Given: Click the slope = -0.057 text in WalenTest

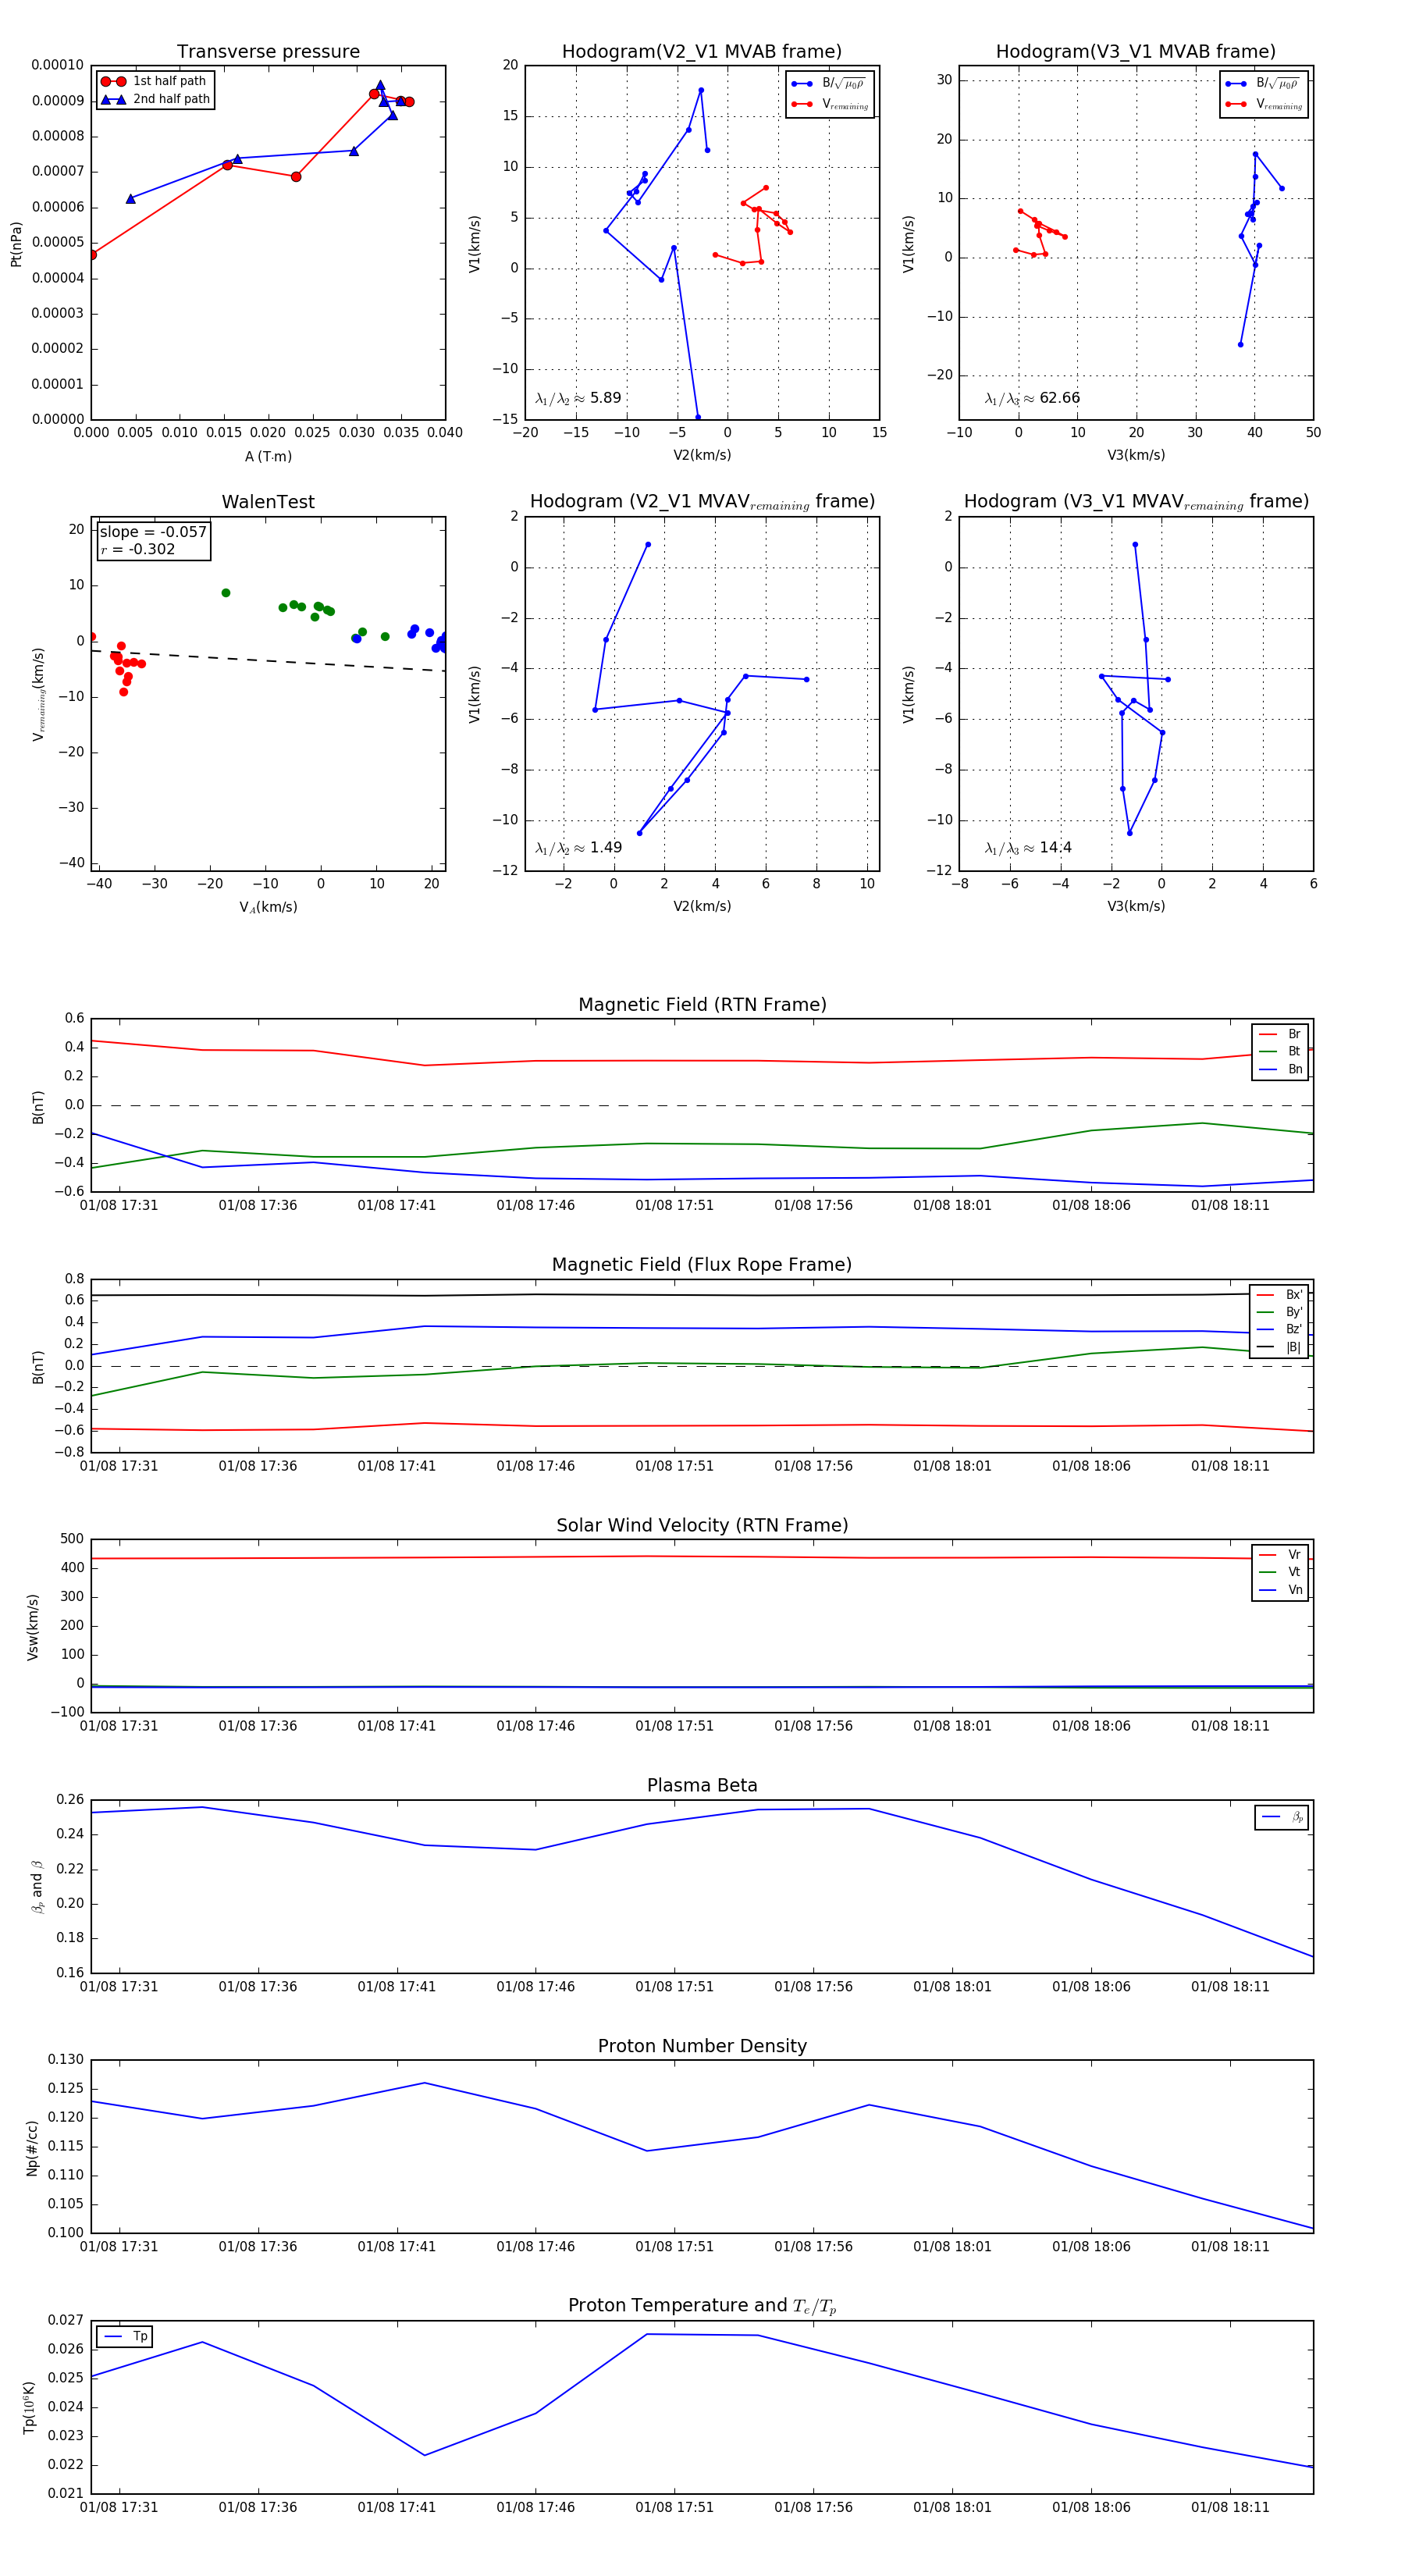Looking at the screenshot, I should (153, 532).
